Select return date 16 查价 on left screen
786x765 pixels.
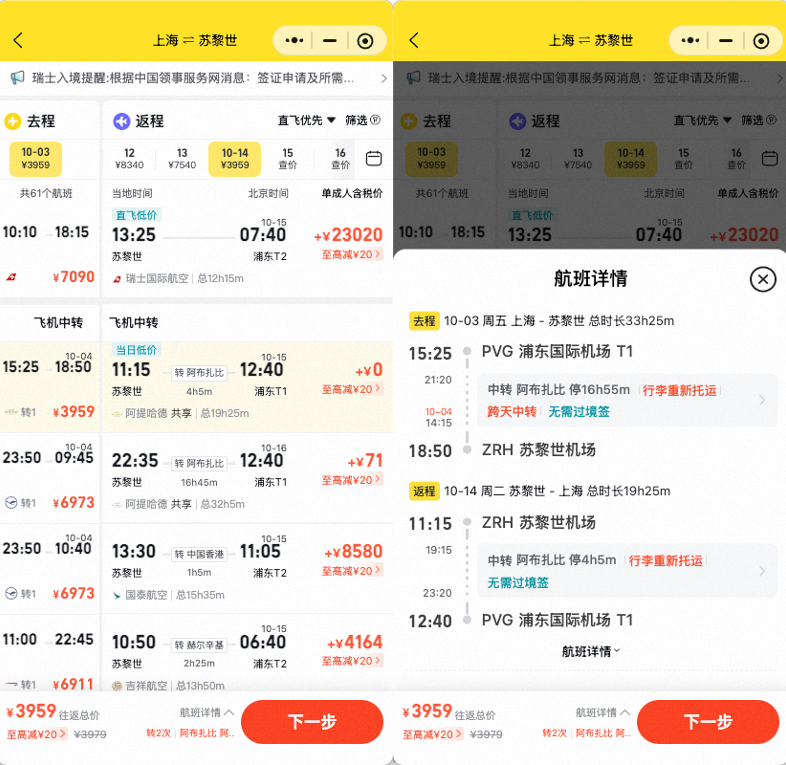(x=340, y=158)
